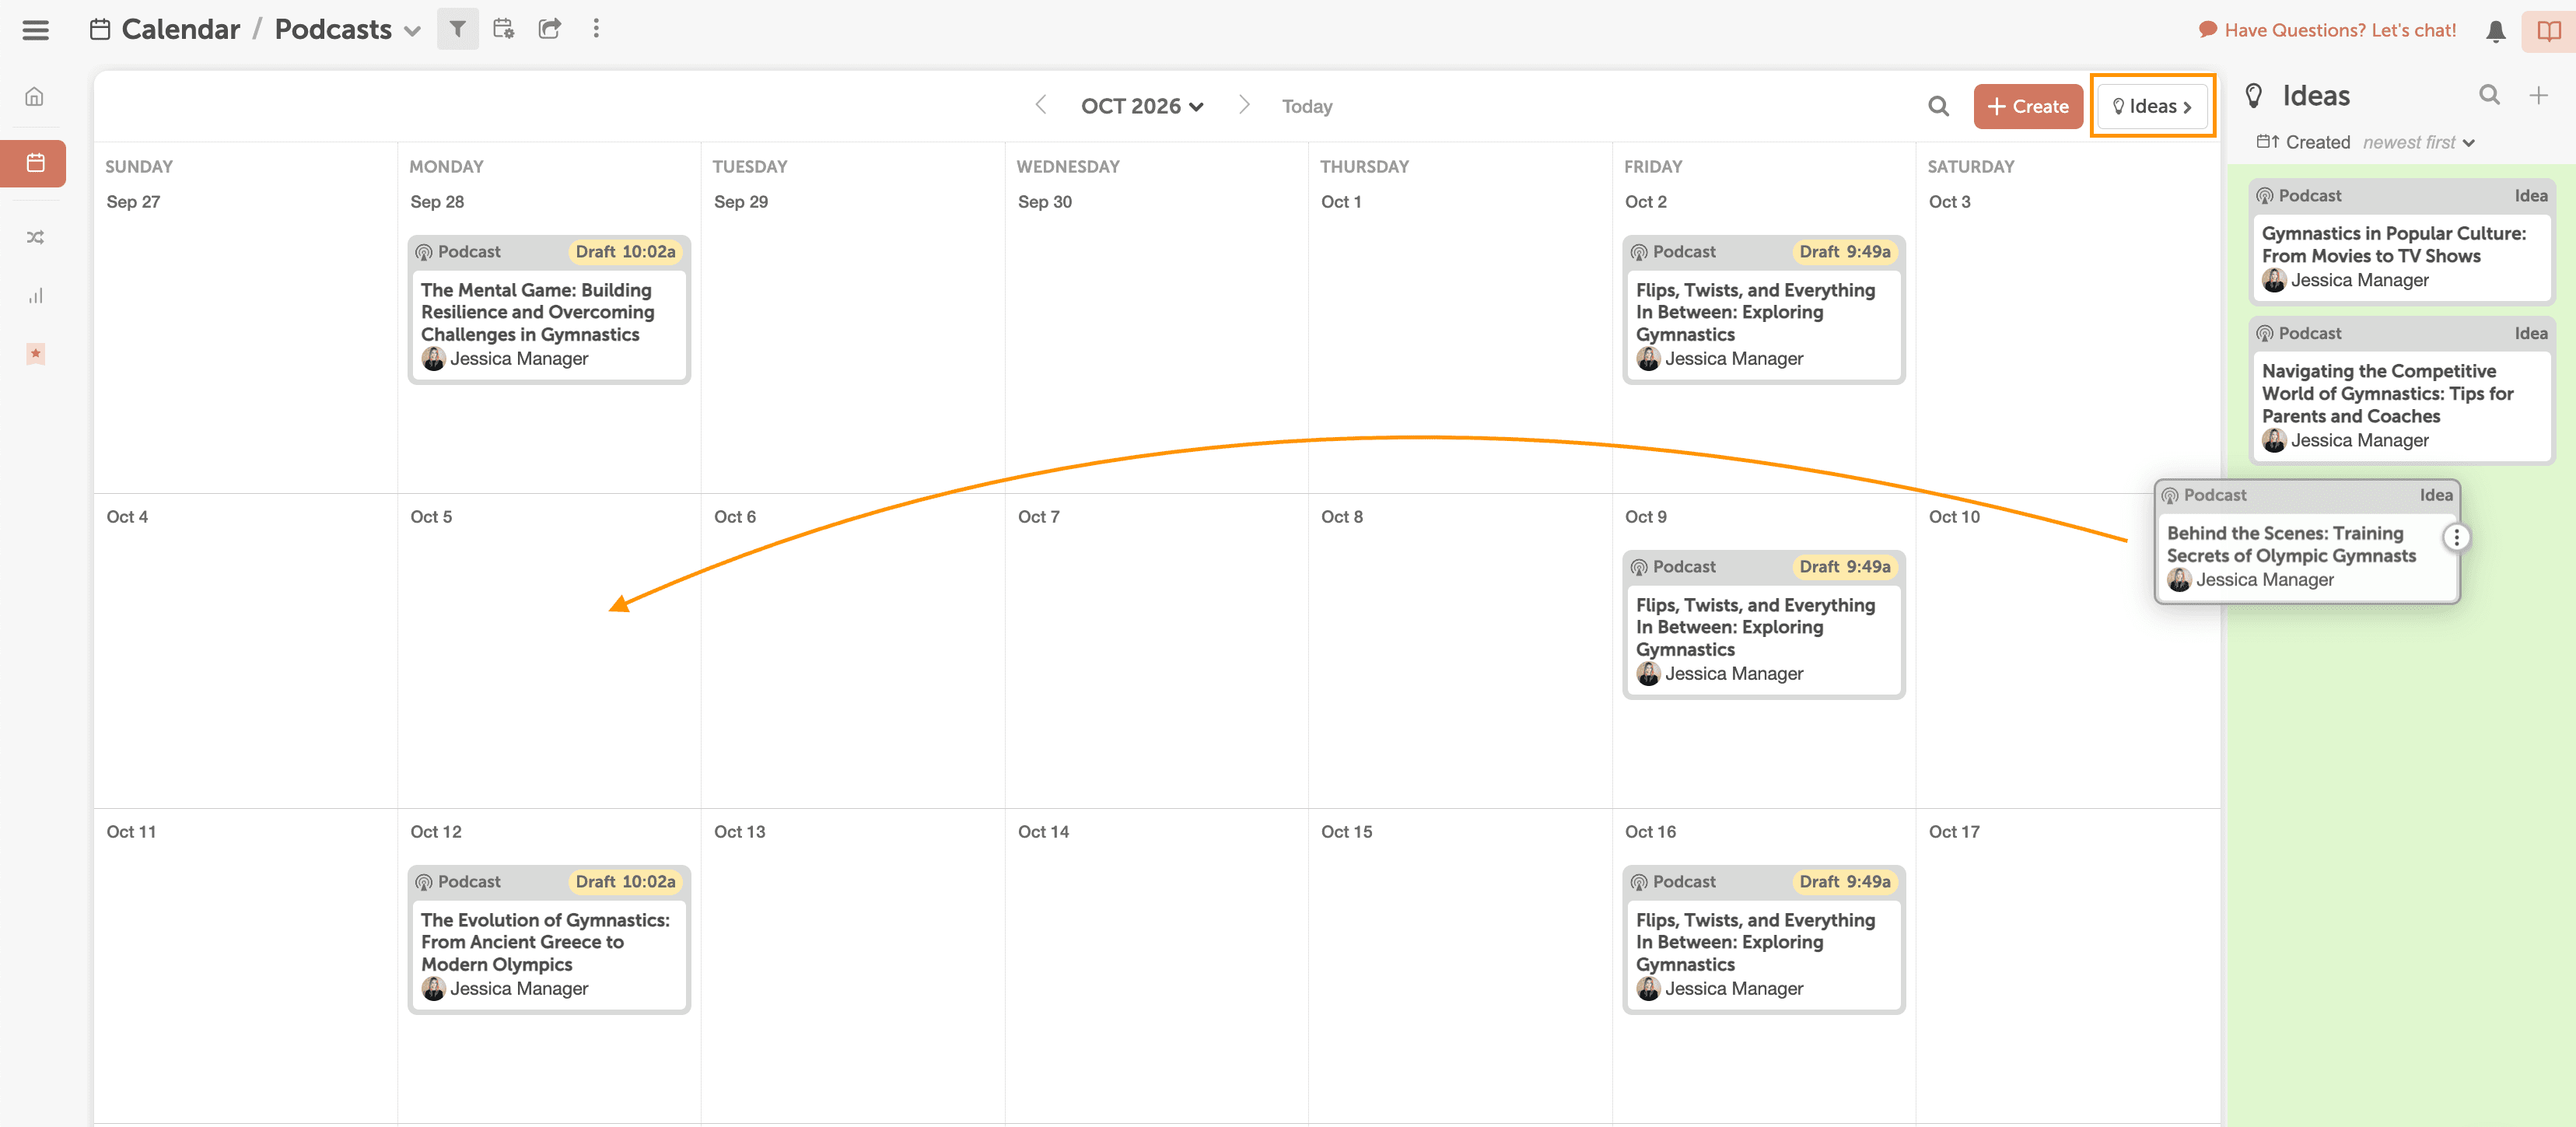Toggle the Ideas panel button
The image size is (2576, 1127).
(2152, 106)
